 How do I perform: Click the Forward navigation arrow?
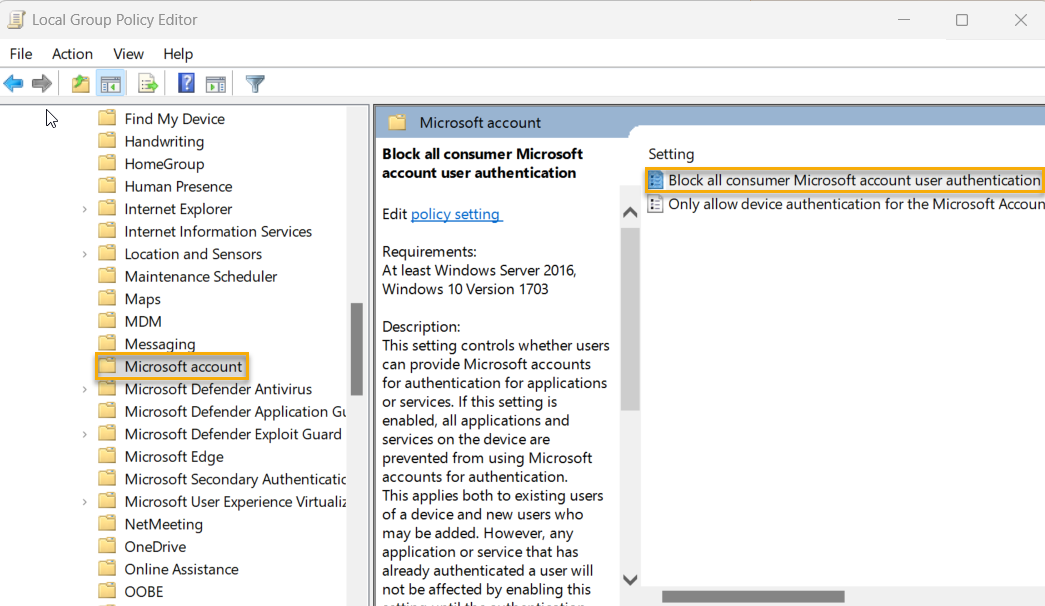41,83
